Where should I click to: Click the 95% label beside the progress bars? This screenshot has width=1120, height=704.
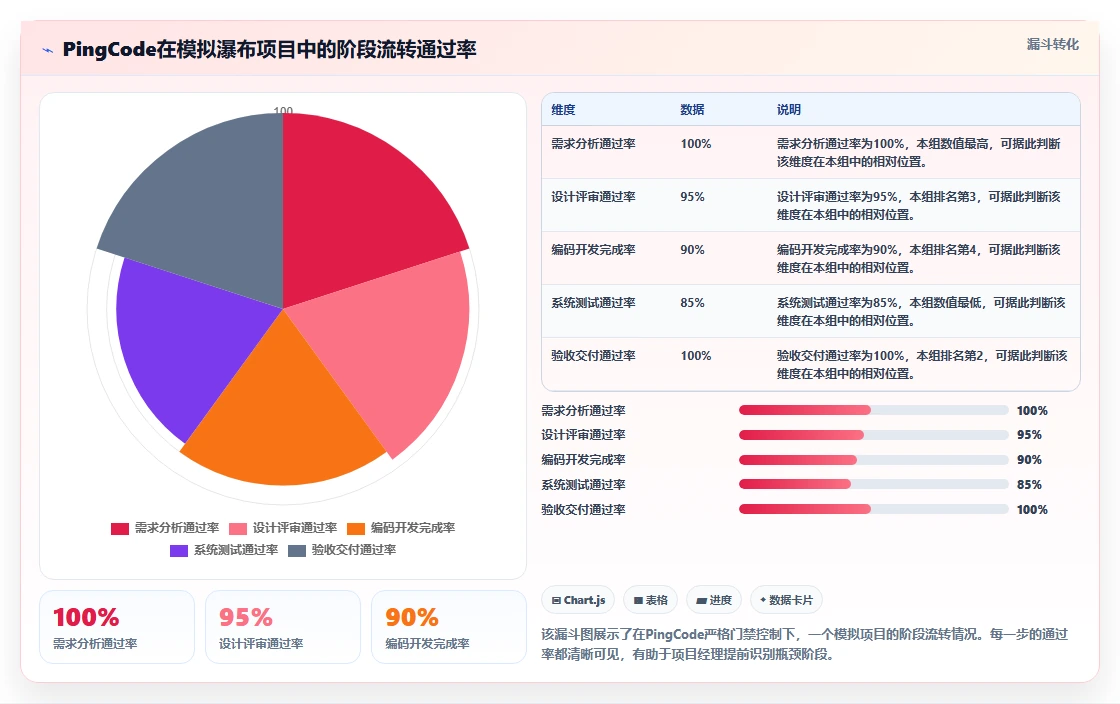pos(1029,435)
